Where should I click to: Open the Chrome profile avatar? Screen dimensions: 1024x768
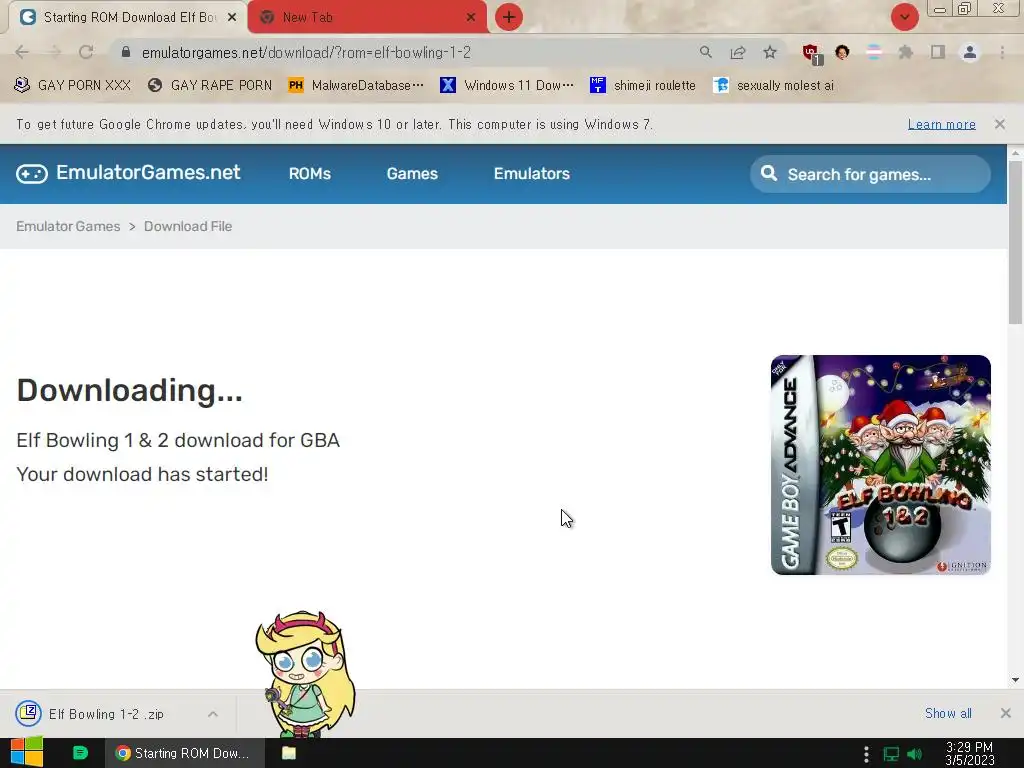(x=970, y=52)
